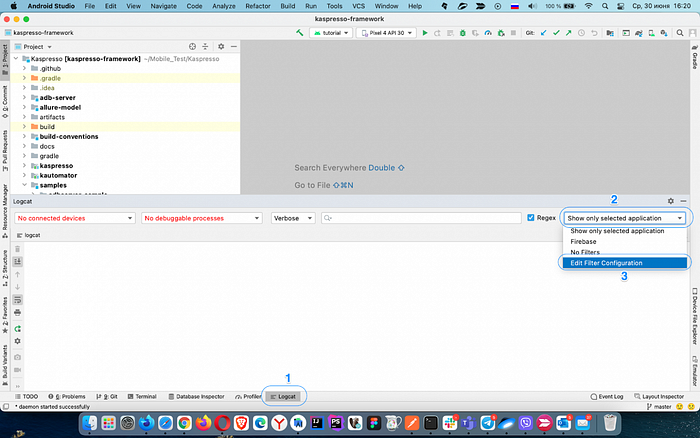Viewport: 700px width, 438px height.
Task: Toggle the Regex checkbox
Action: (x=530, y=218)
